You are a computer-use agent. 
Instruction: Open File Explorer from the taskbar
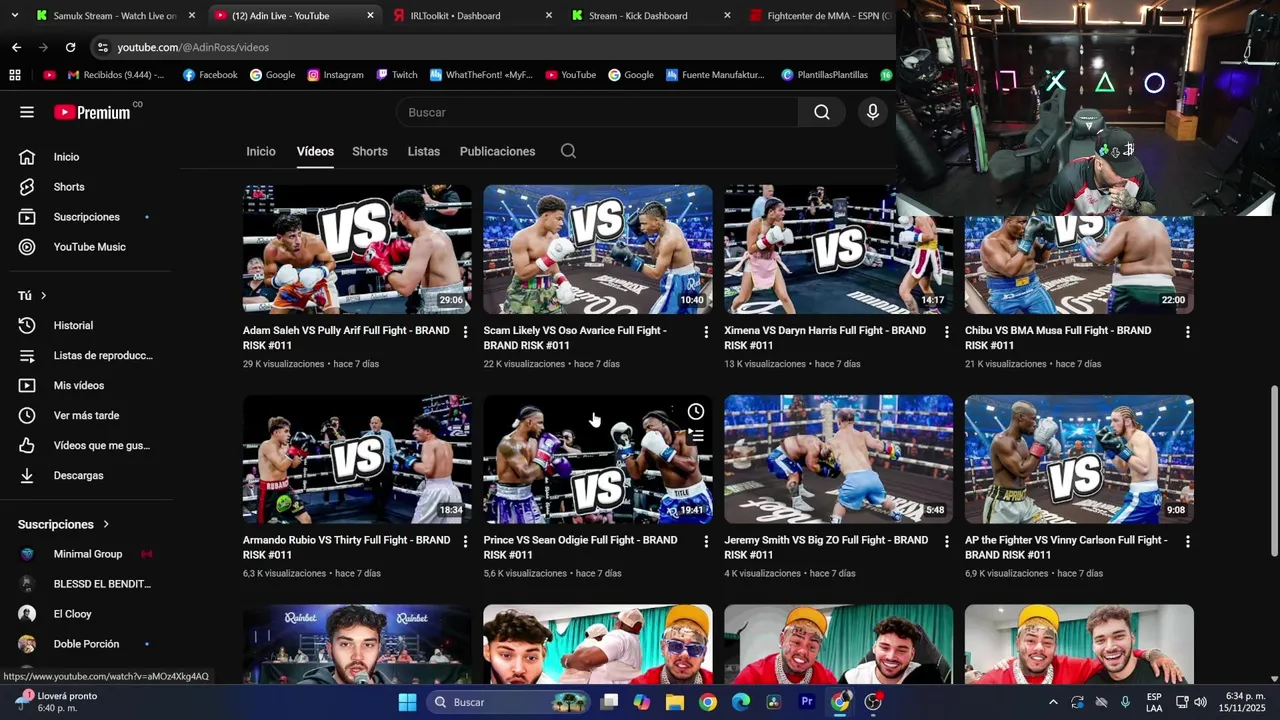(675, 702)
